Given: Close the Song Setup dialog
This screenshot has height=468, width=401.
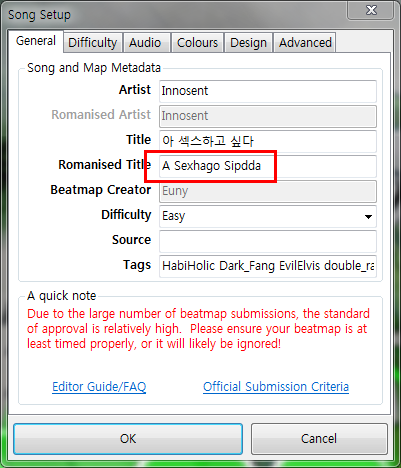Looking at the screenshot, I should 371,10.
